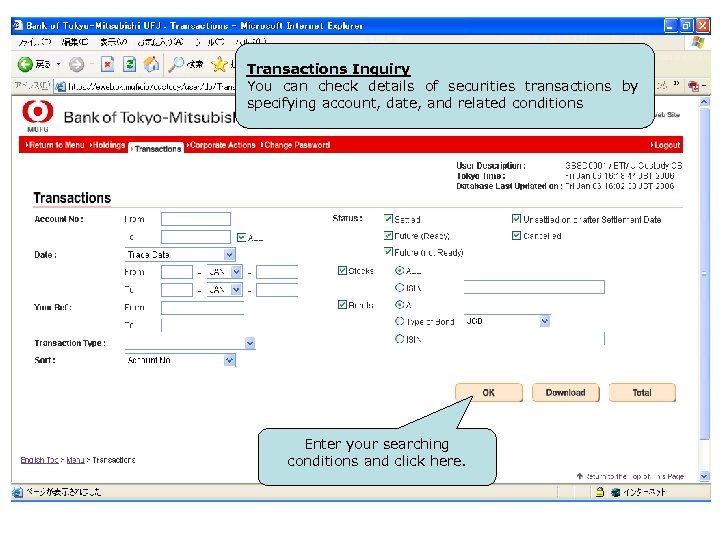Follow the English Top breadcrumb link
Viewport: 720px width, 540px height.
(39, 460)
